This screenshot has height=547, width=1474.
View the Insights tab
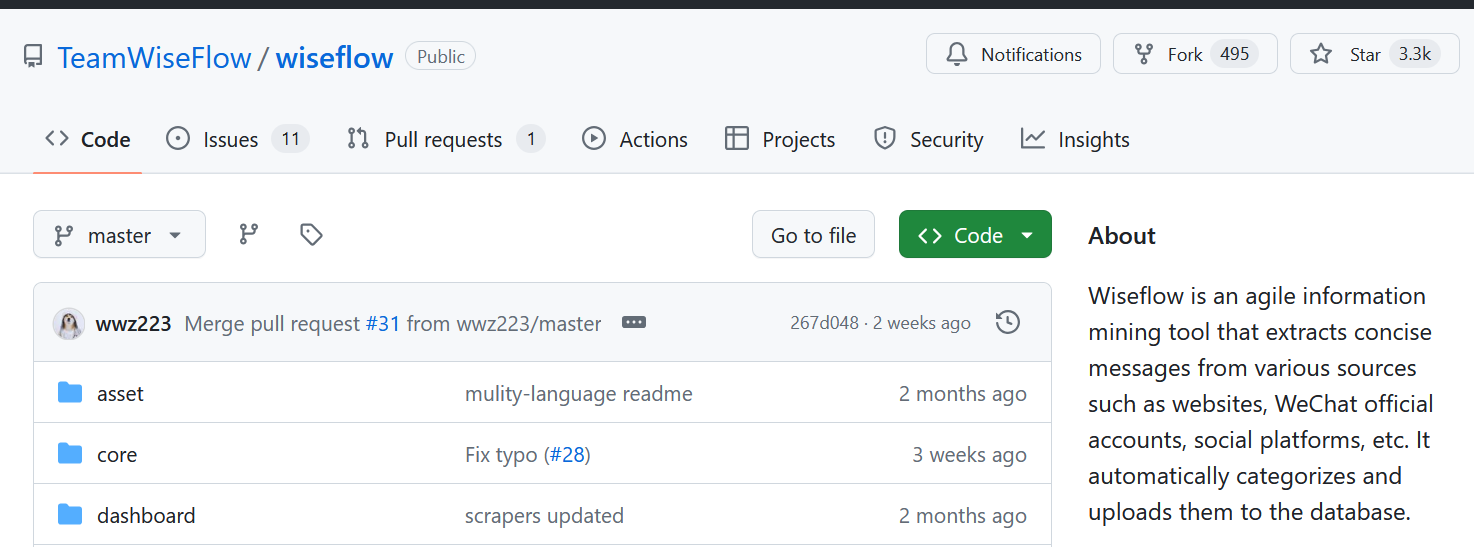tap(1075, 139)
